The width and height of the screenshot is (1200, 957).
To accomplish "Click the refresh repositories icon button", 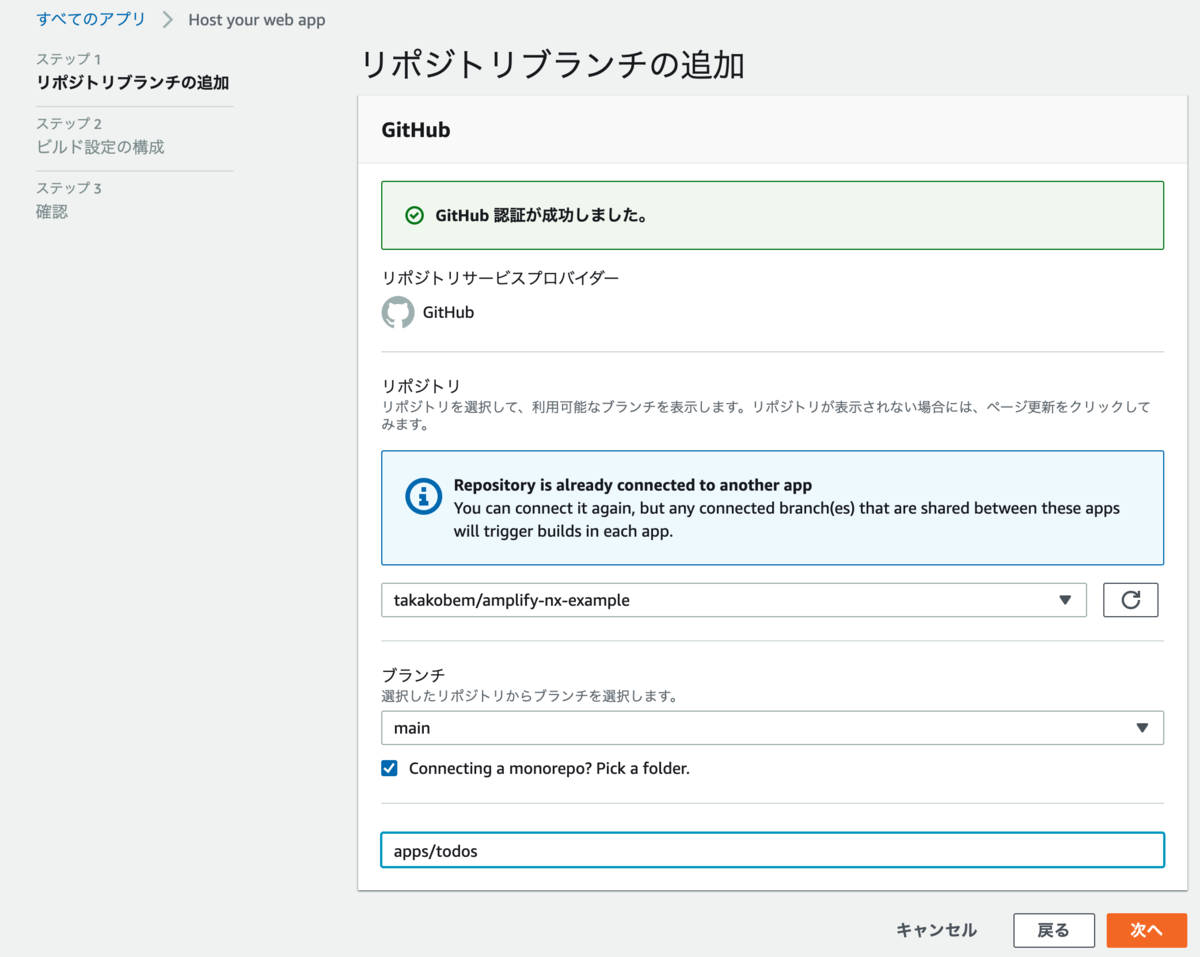I will pyautogui.click(x=1130, y=600).
